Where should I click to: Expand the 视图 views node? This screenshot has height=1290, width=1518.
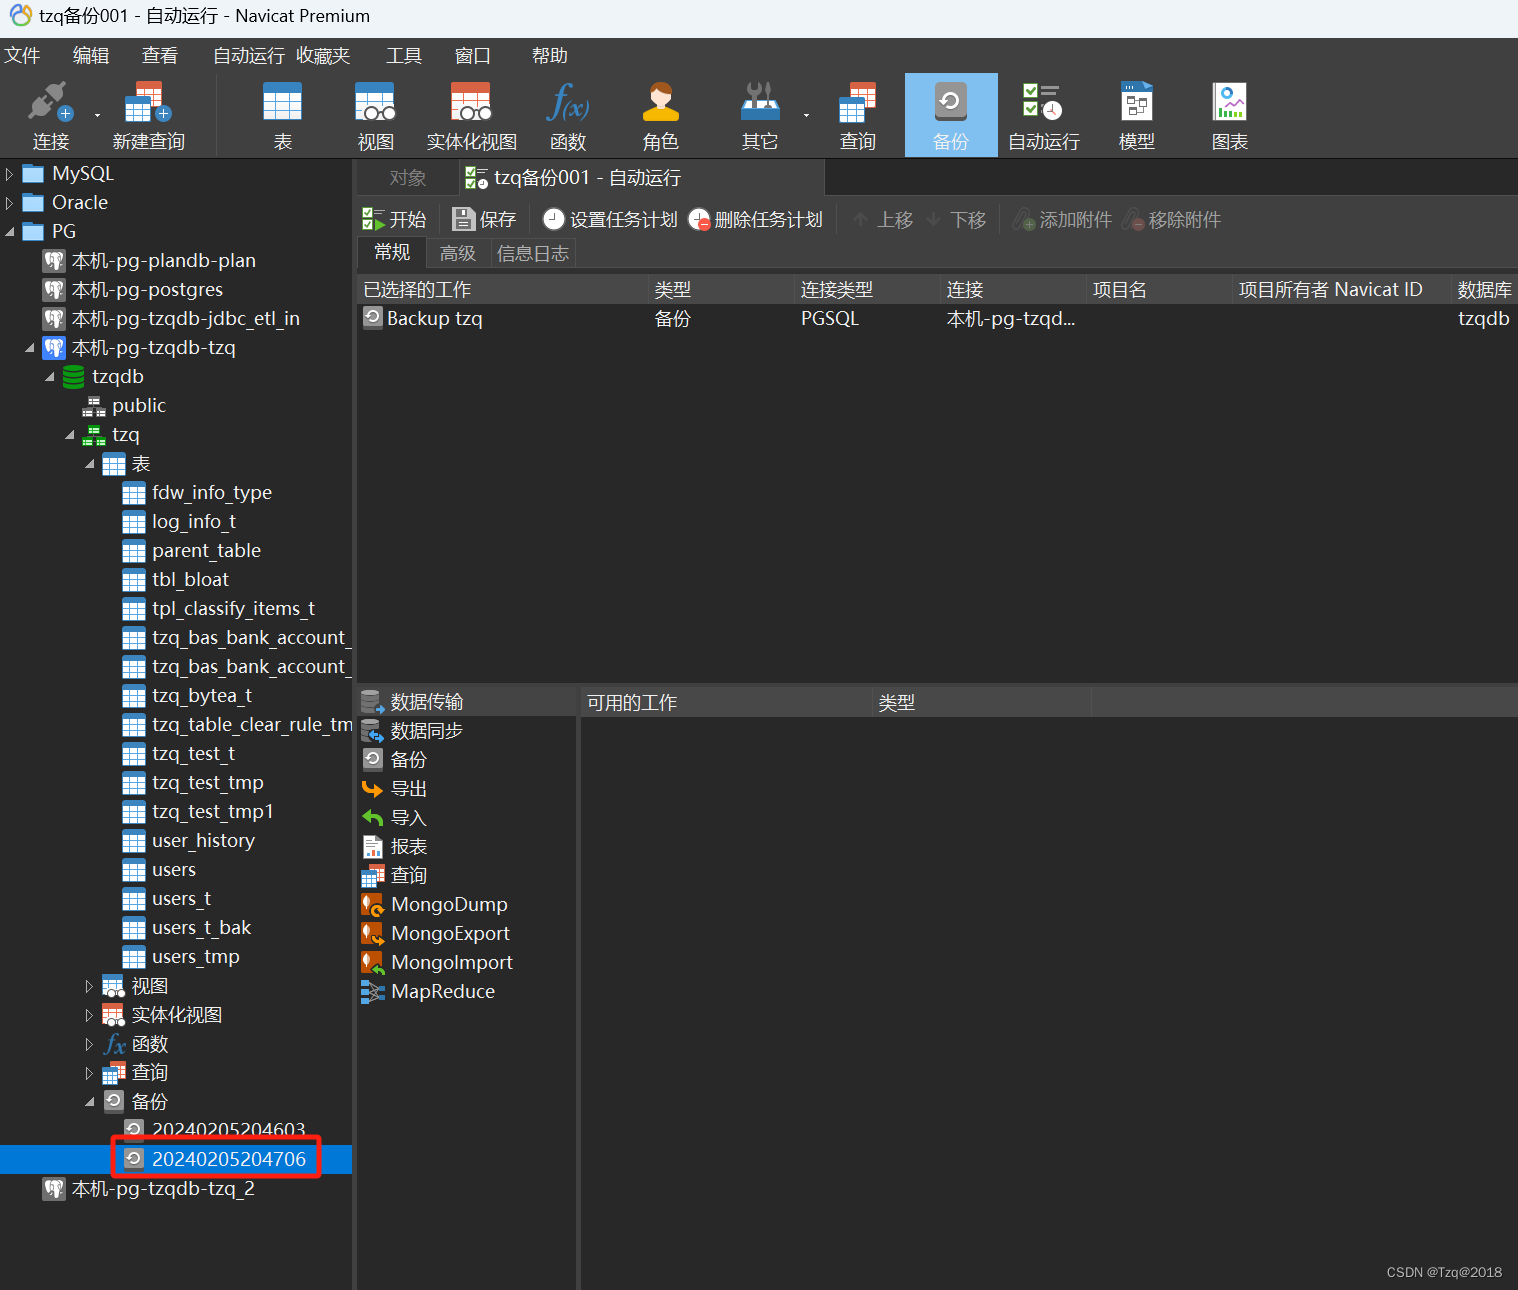click(89, 986)
